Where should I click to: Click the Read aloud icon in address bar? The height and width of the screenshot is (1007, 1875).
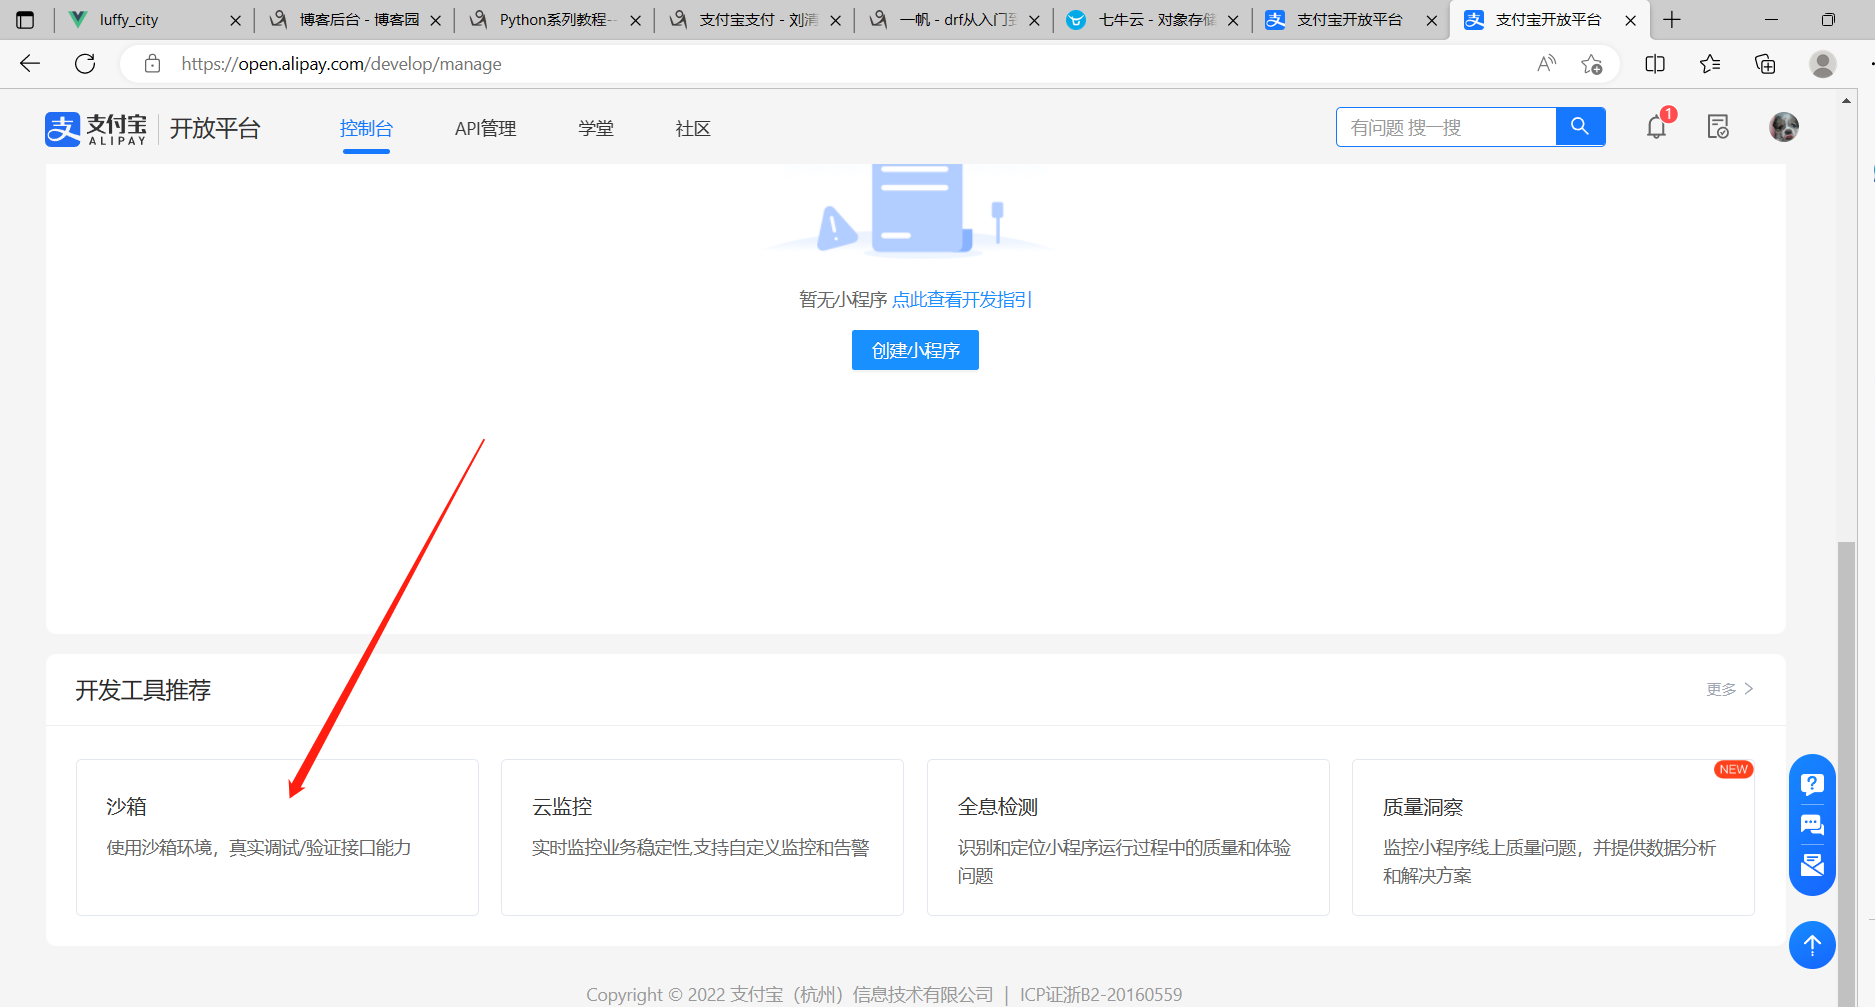point(1547,64)
